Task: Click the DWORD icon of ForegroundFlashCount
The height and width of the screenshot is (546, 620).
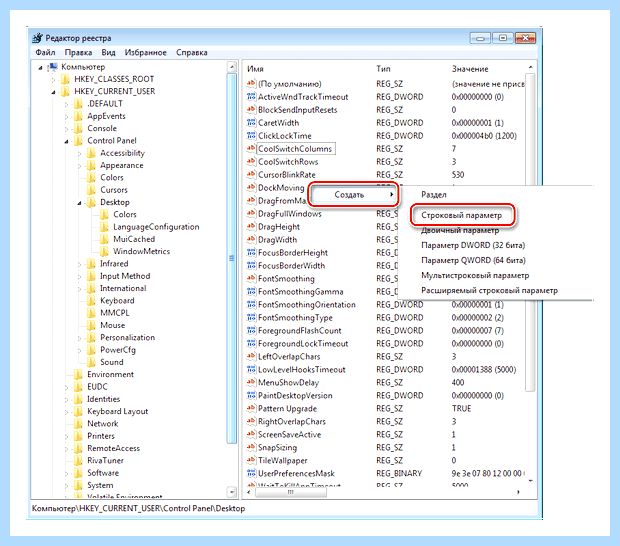Action: pos(251,331)
